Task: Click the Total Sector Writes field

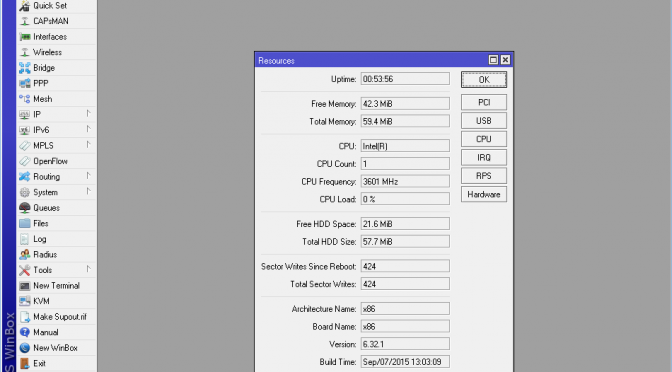Action: pos(405,284)
